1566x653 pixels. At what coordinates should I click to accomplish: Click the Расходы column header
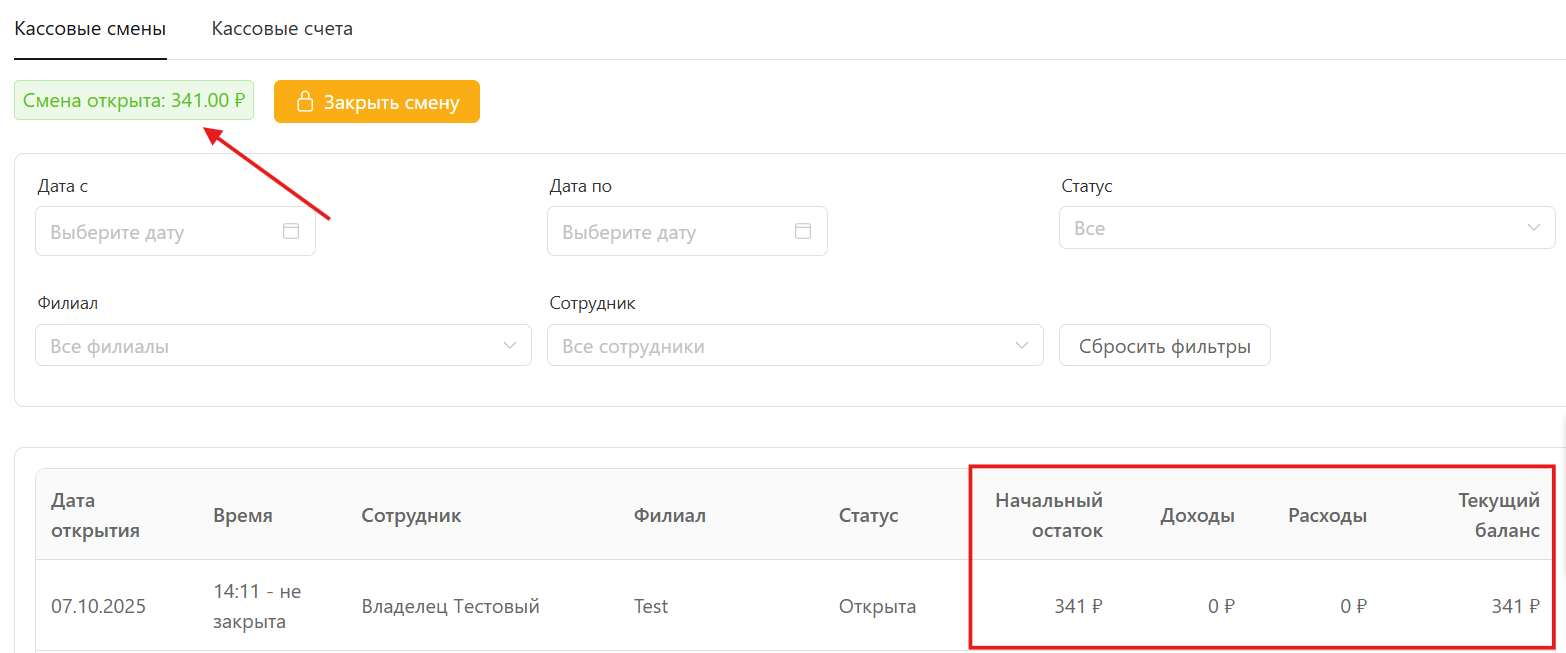point(1327,515)
